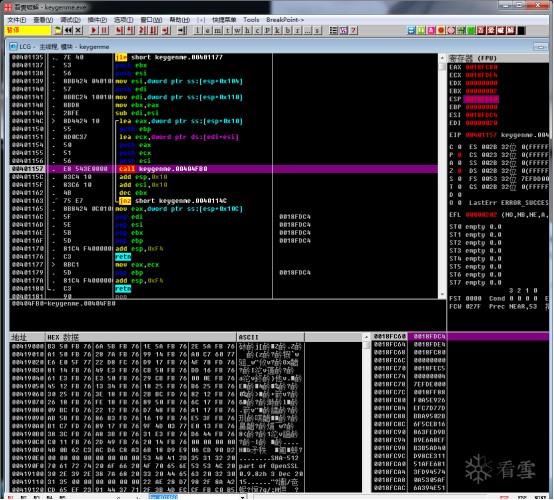The height and width of the screenshot is (500, 554).
Task: Click the red question mark help icon
Action: [354, 30]
